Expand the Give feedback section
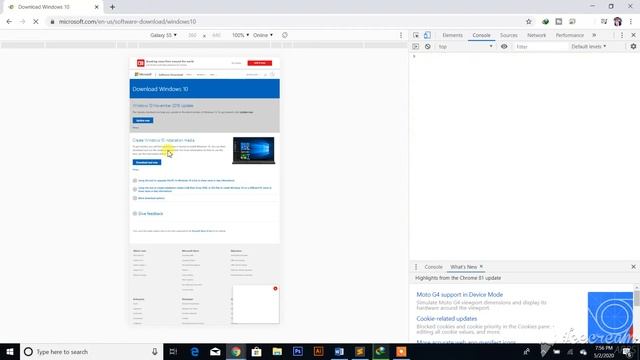This screenshot has width=640, height=360. tap(148, 213)
